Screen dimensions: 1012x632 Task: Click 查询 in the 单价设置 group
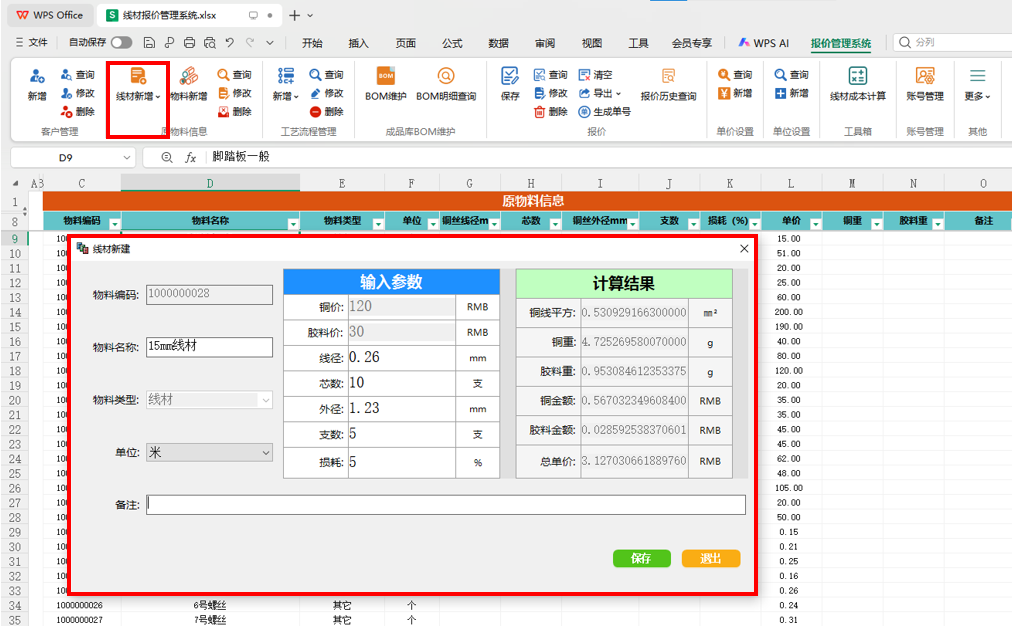coord(735,75)
